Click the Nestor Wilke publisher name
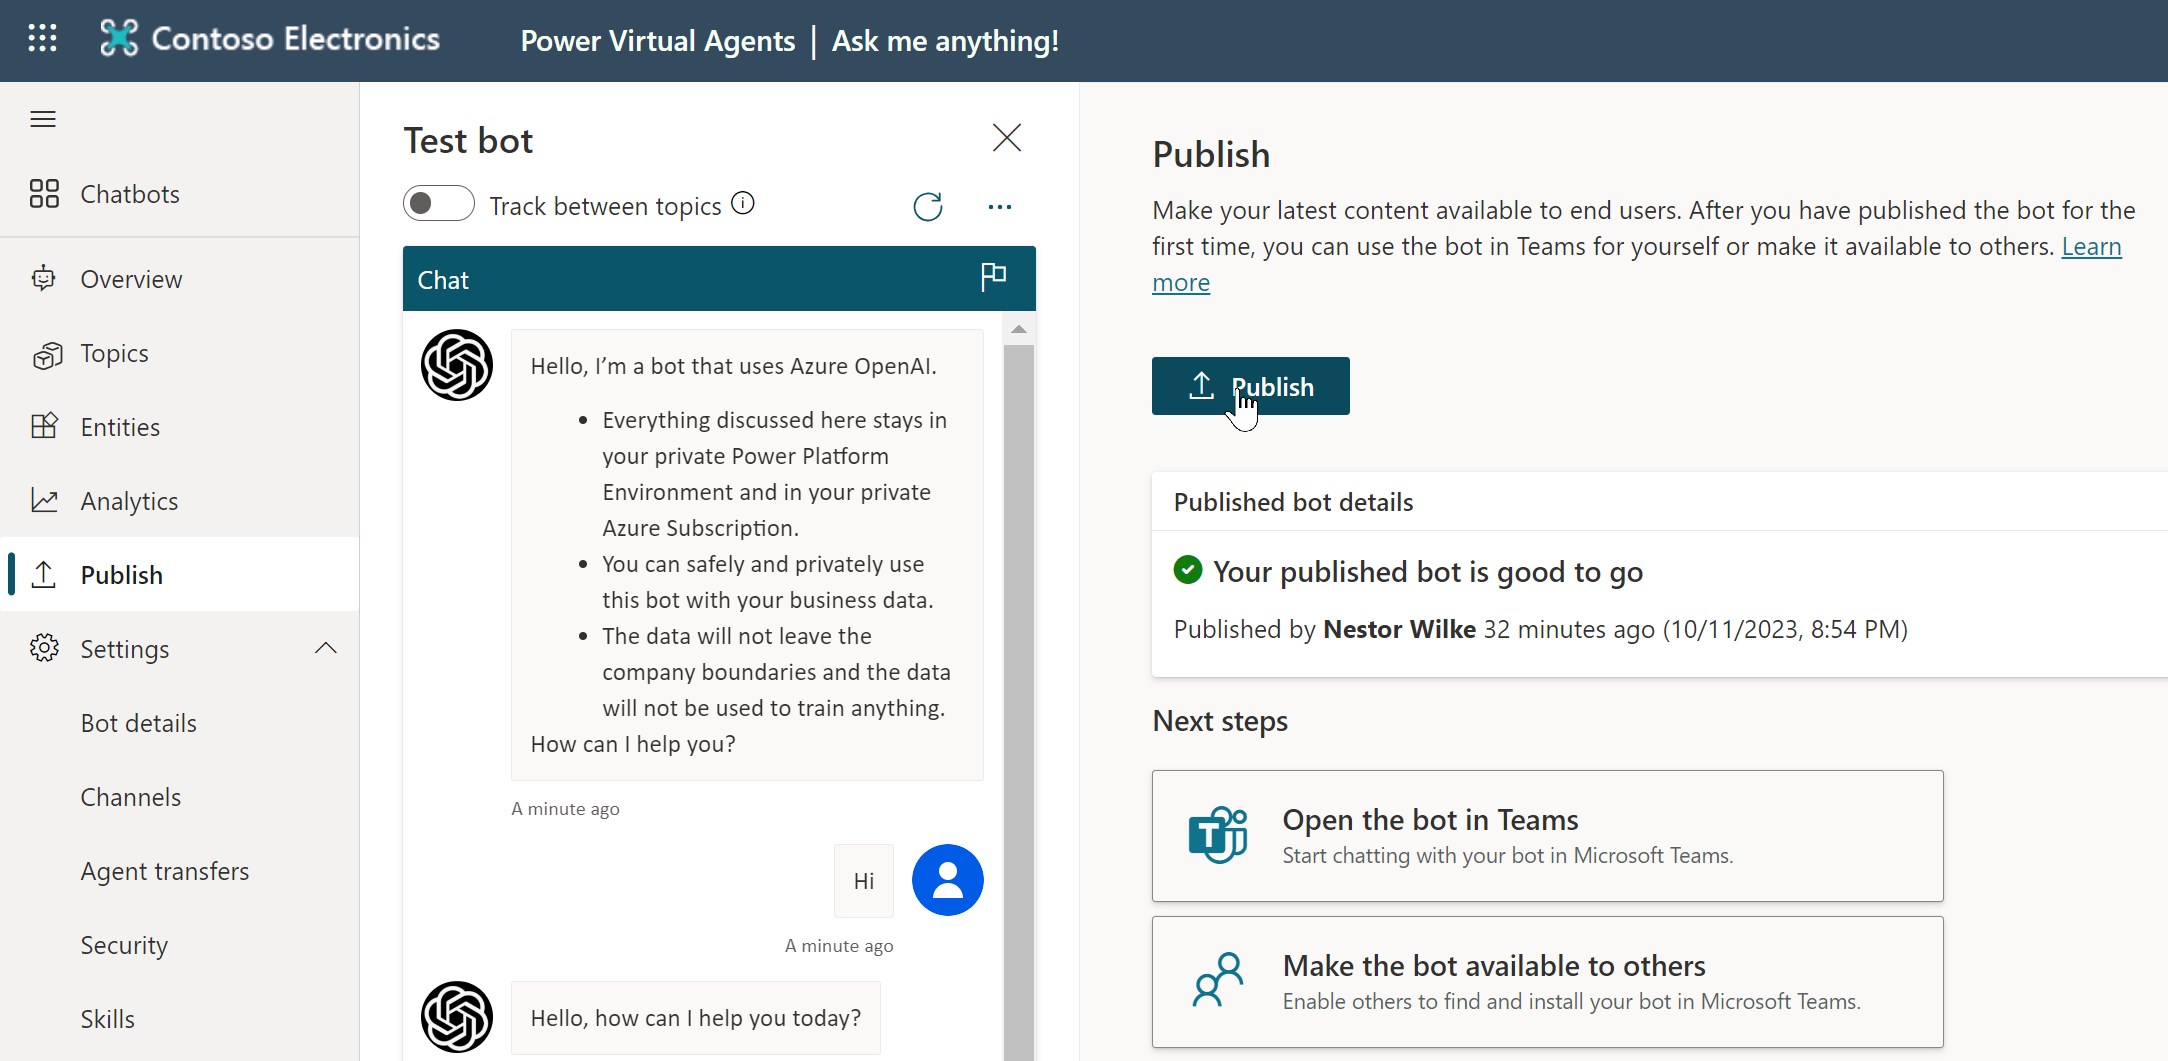Viewport: 2168px width, 1061px height. (x=1399, y=629)
